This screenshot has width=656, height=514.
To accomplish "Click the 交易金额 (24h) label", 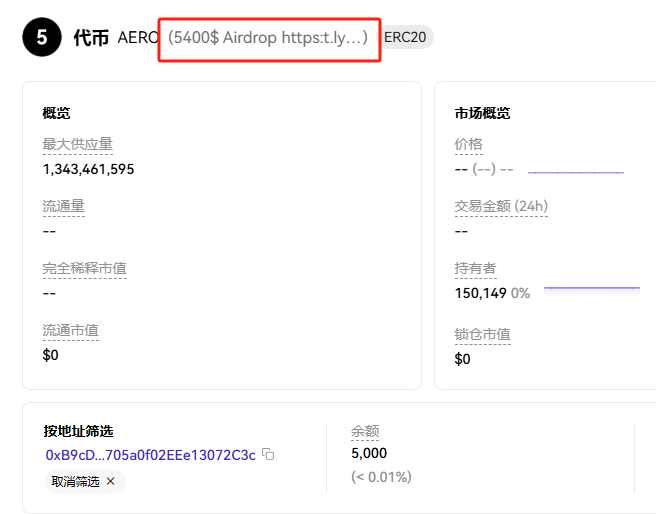I will [x=501, y=207].
